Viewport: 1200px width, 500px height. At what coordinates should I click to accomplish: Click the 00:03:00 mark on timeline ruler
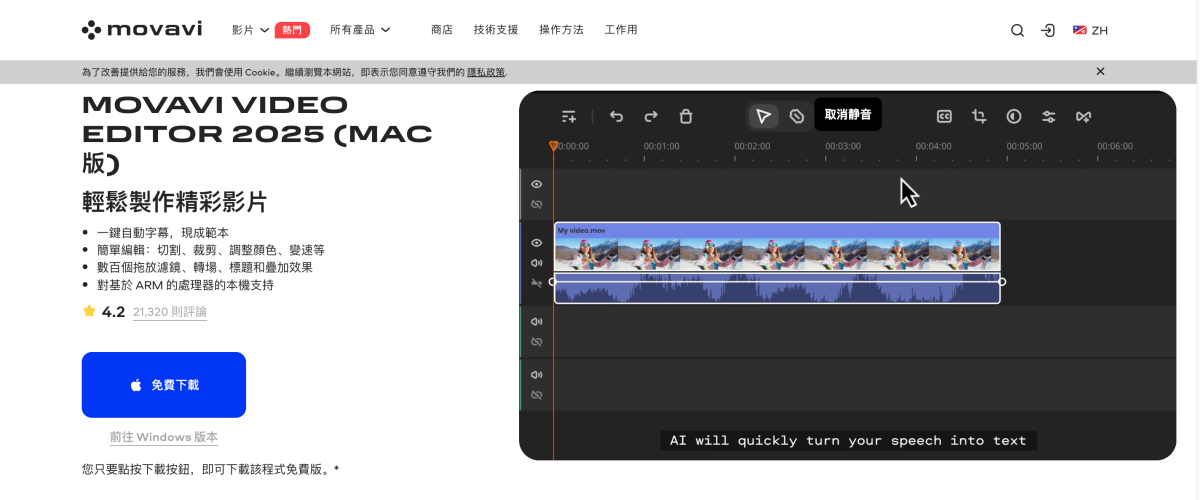pos(843,146)
